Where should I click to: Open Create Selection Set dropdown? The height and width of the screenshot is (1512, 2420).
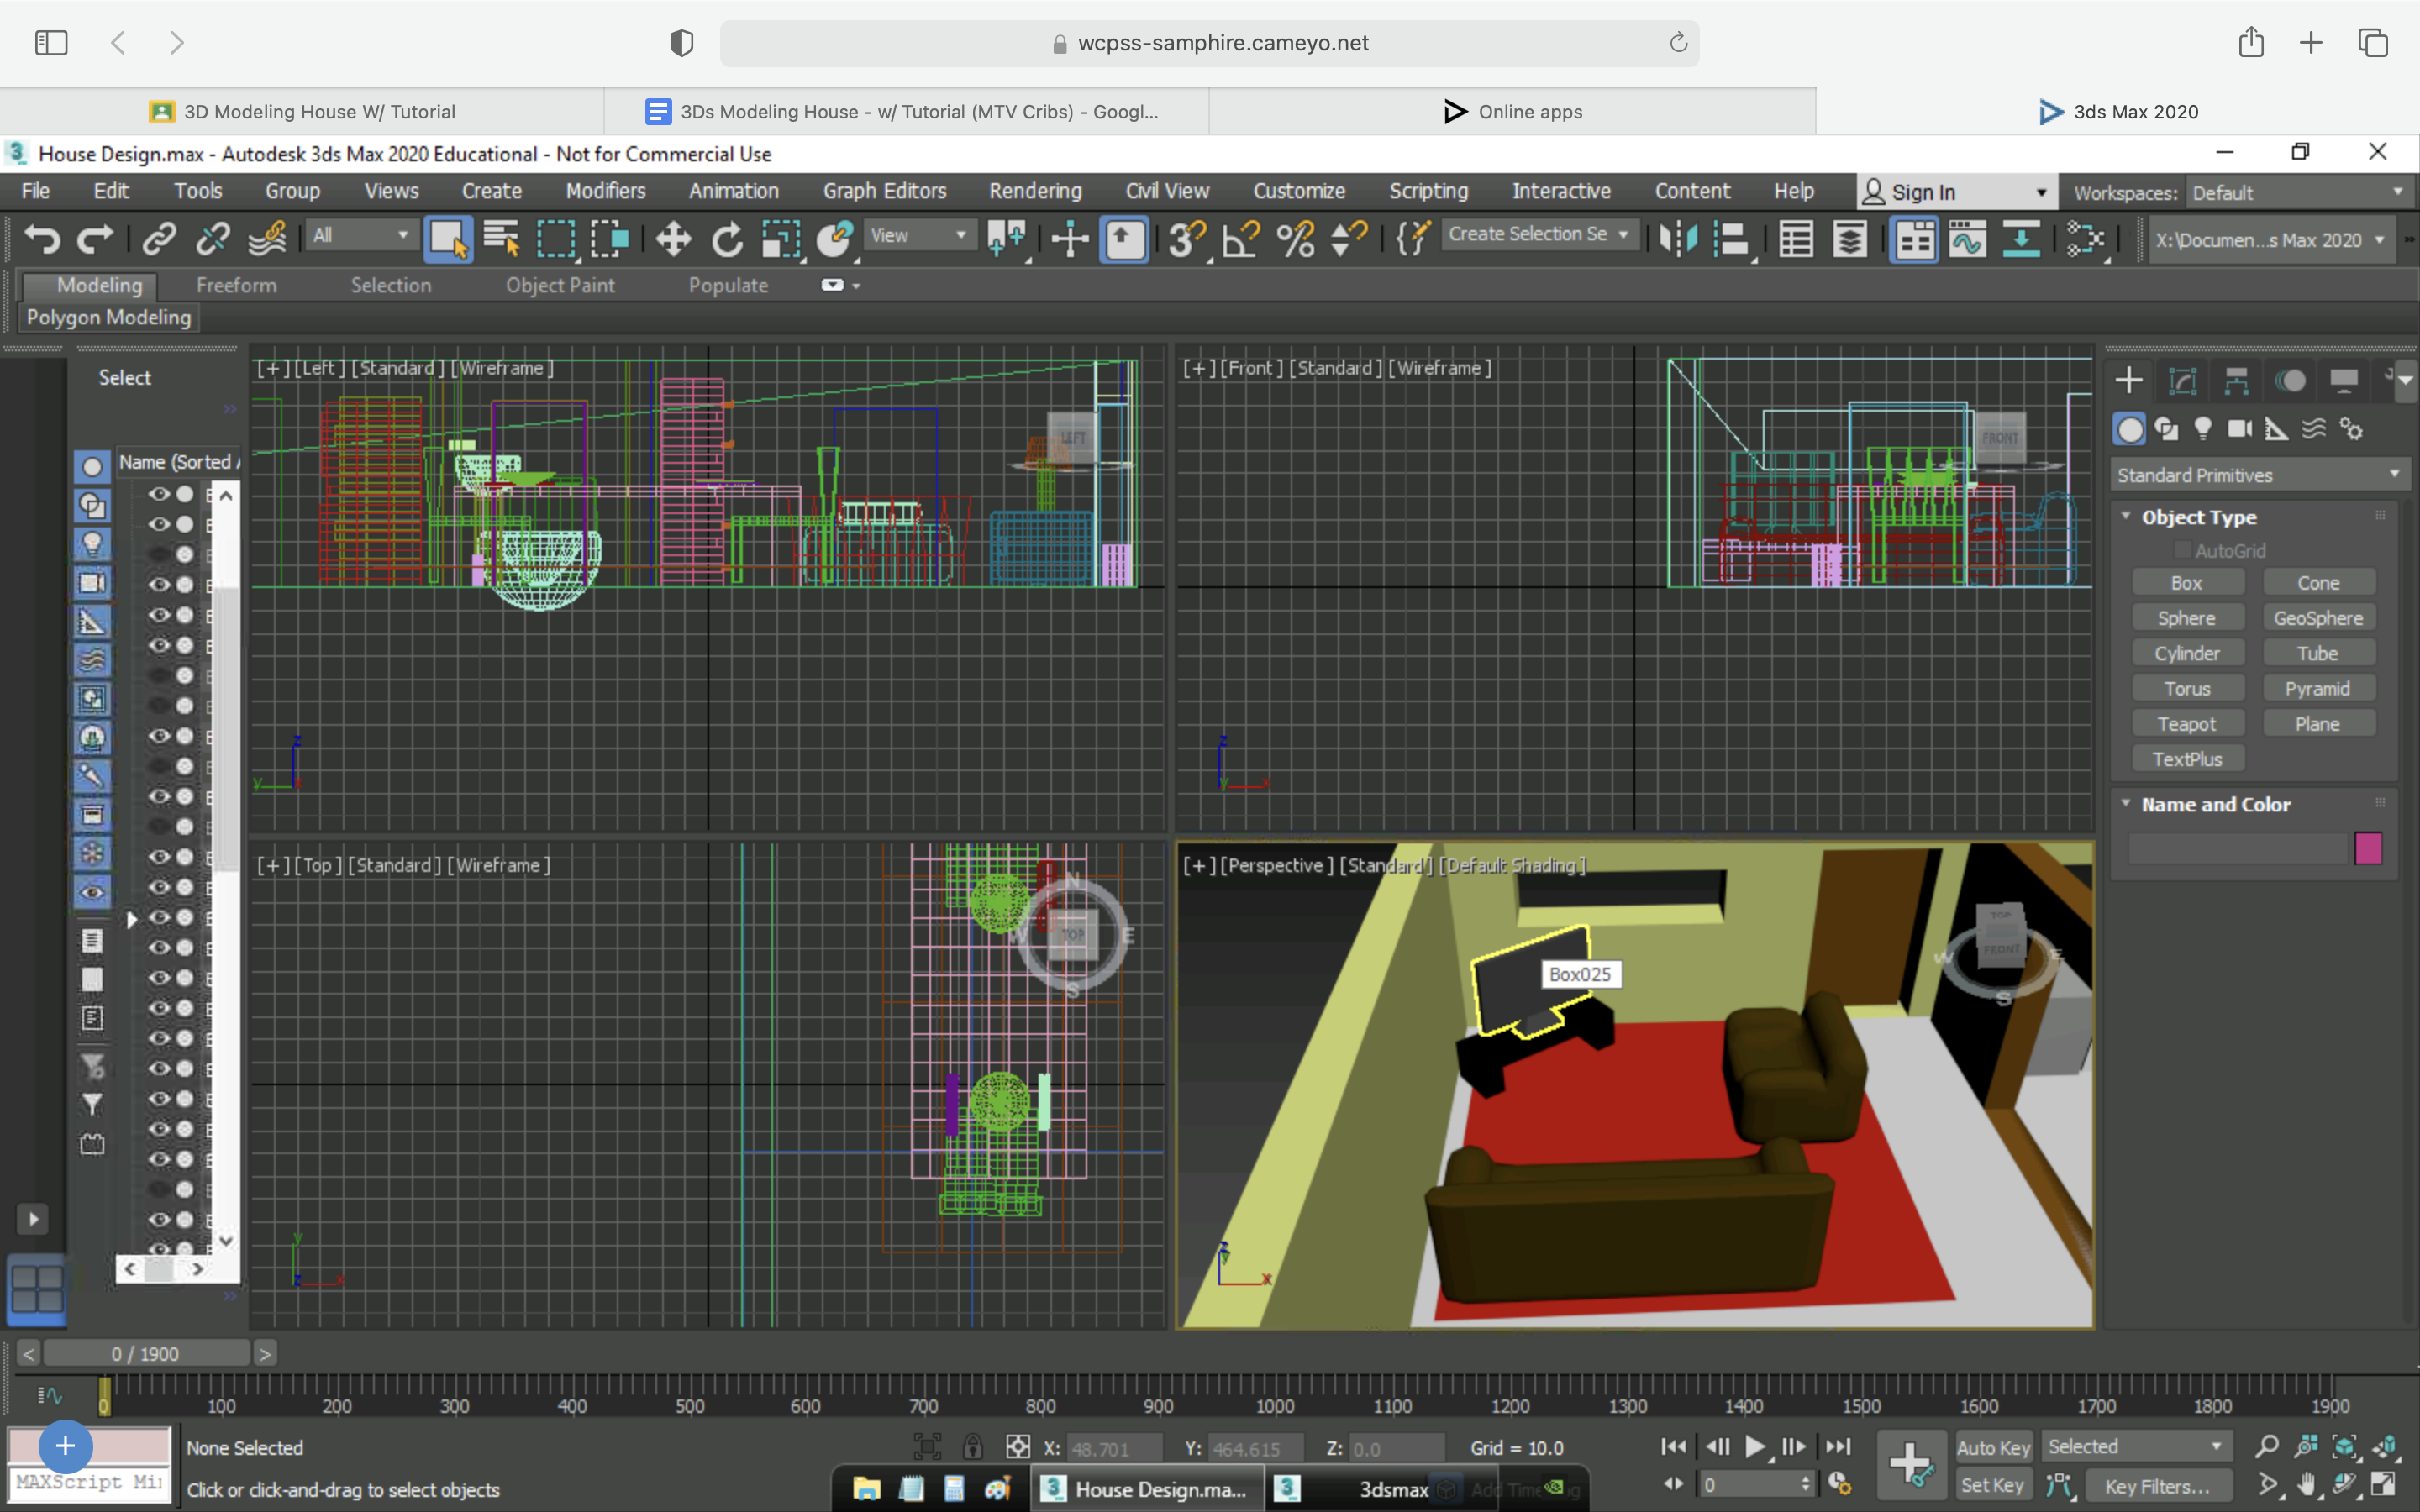pos(1539,234)
